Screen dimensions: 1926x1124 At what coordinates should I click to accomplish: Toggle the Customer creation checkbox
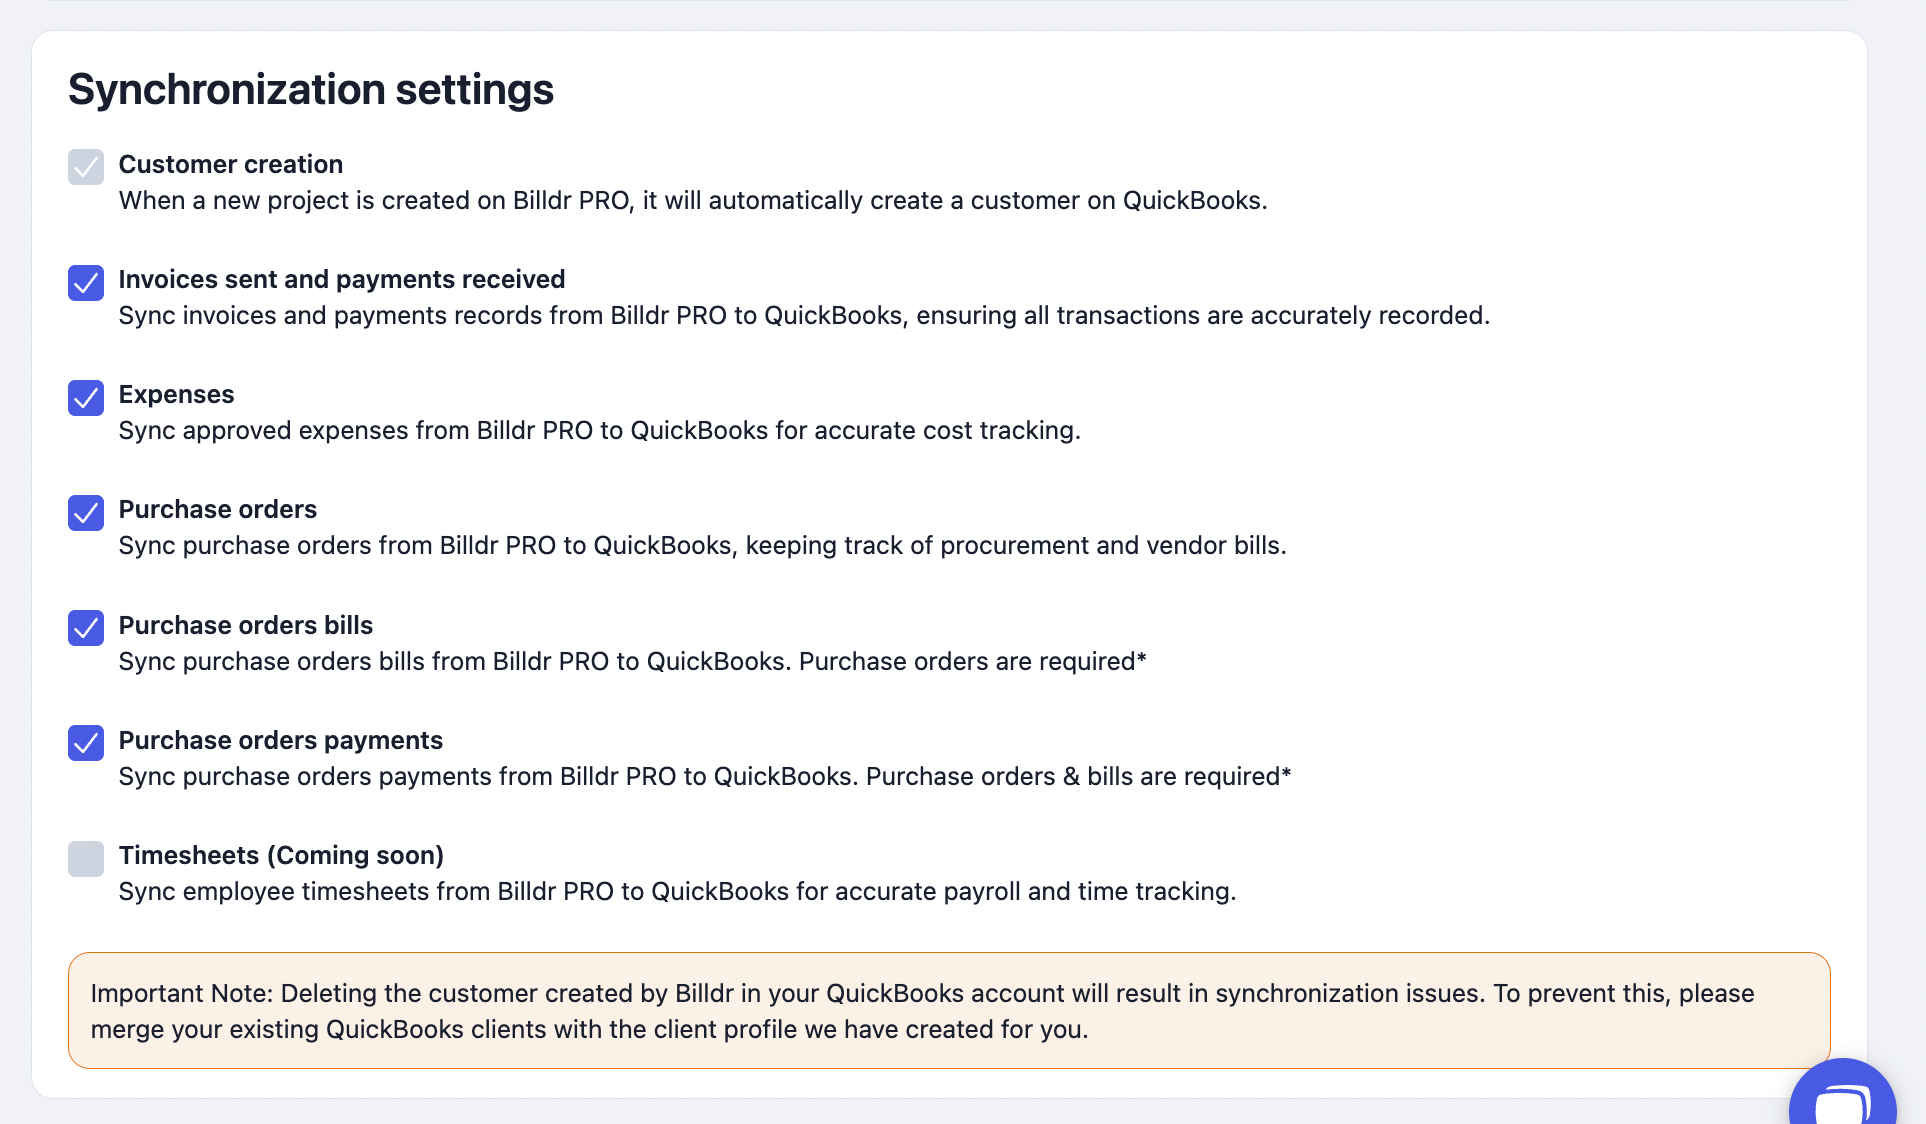coord(86,167)
